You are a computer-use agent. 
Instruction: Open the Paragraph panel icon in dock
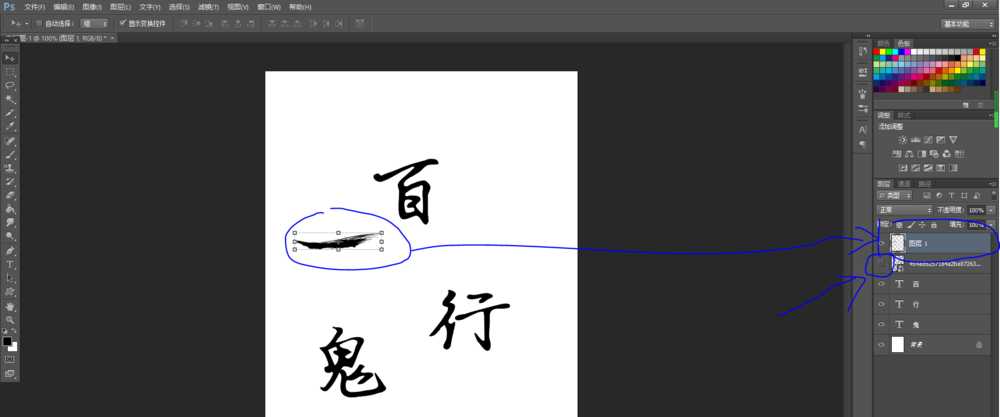[862, 144]
